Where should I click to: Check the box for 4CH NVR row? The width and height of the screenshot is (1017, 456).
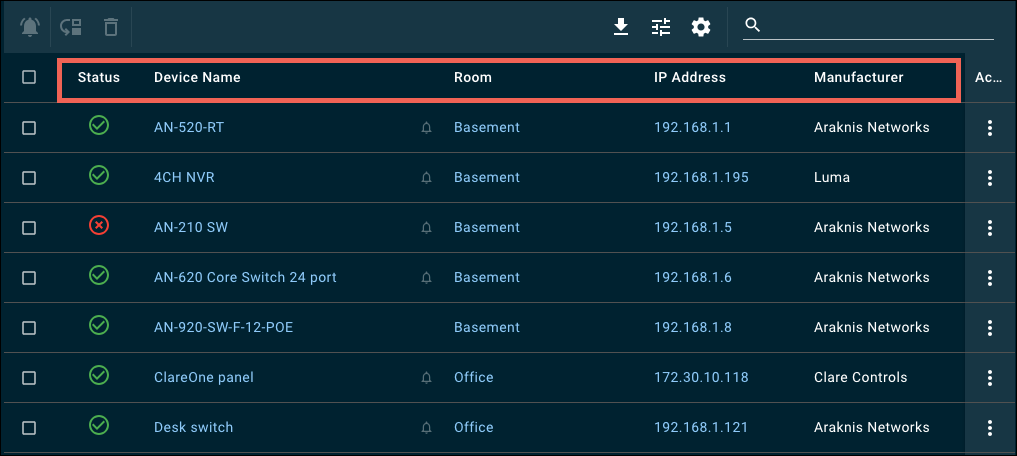29,178
